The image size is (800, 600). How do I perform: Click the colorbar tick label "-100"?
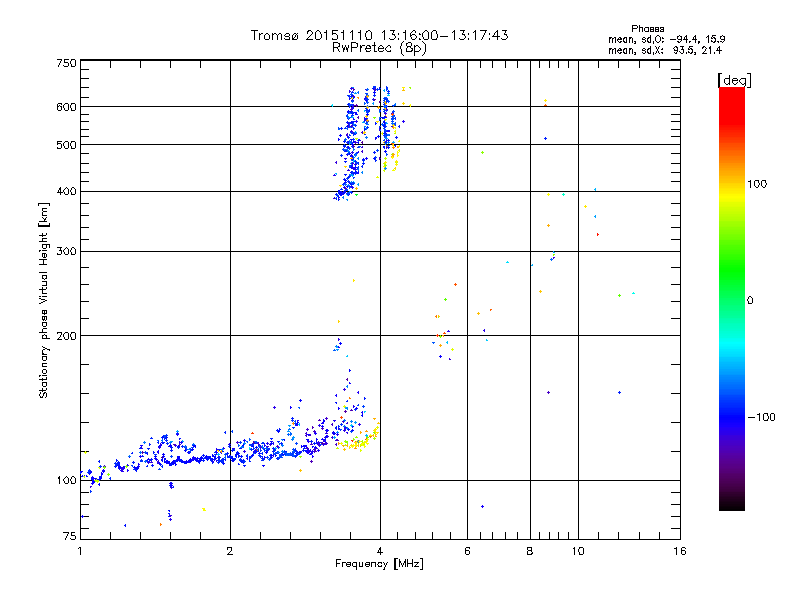pos(761,417)
